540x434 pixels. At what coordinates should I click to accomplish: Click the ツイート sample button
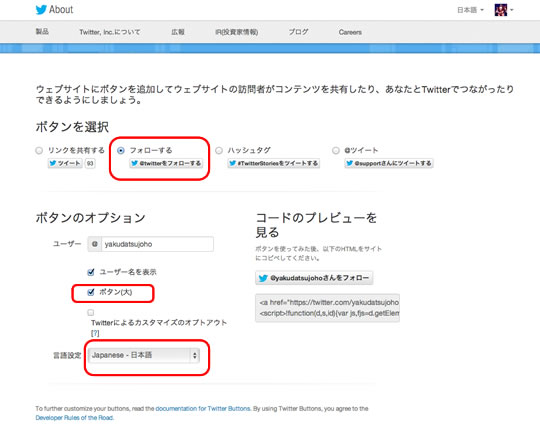click(x=65, y=163)
